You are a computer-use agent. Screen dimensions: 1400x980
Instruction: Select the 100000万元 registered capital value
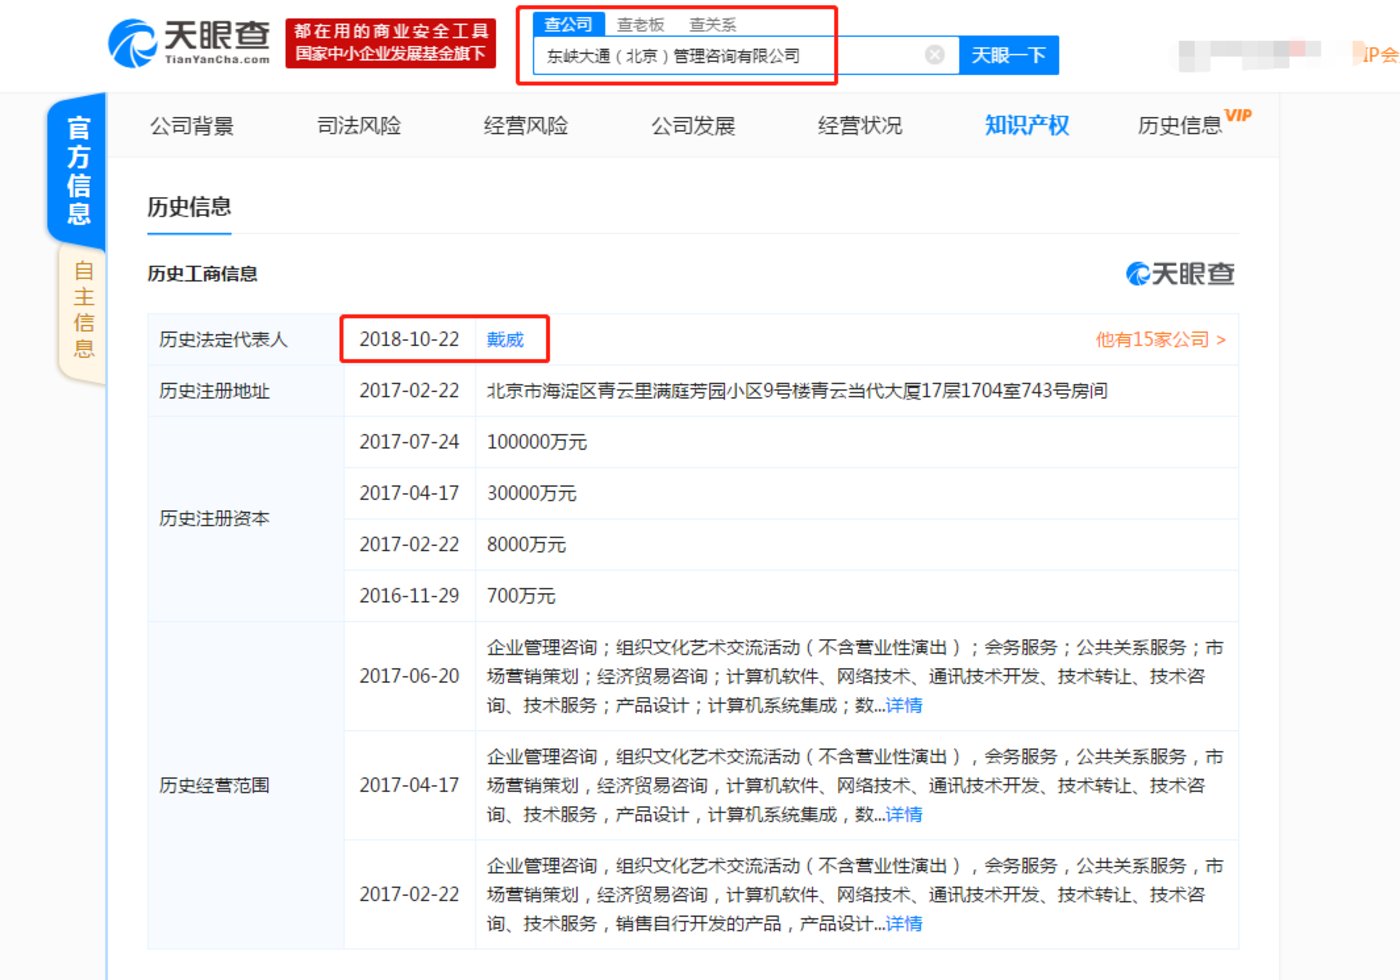click(537, 442)
